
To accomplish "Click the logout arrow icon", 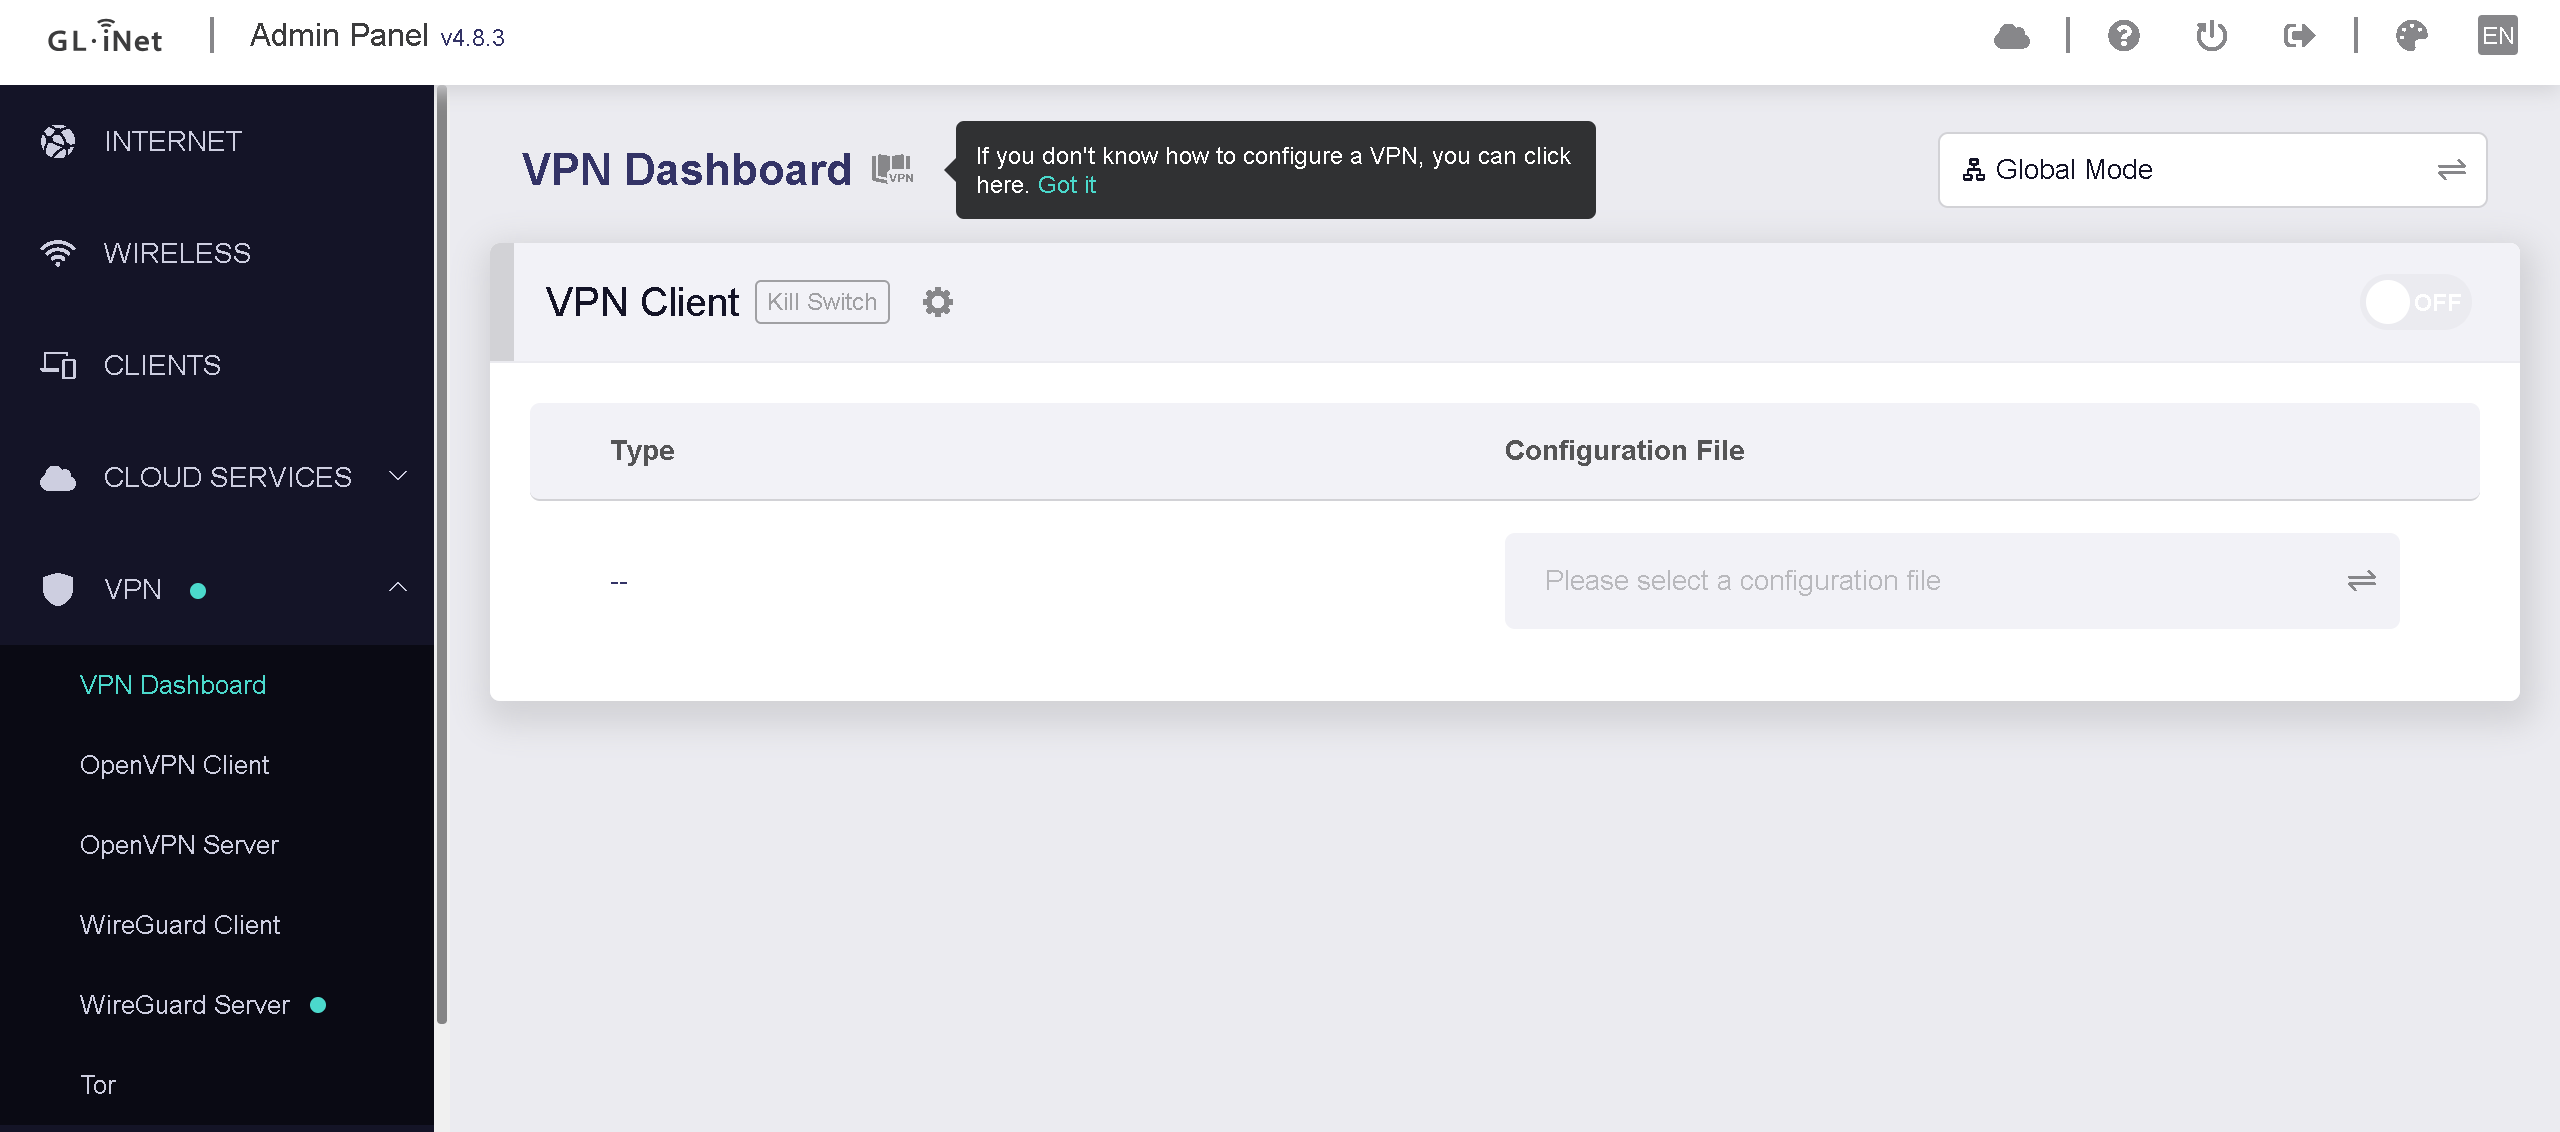I will pos(2299,37).
